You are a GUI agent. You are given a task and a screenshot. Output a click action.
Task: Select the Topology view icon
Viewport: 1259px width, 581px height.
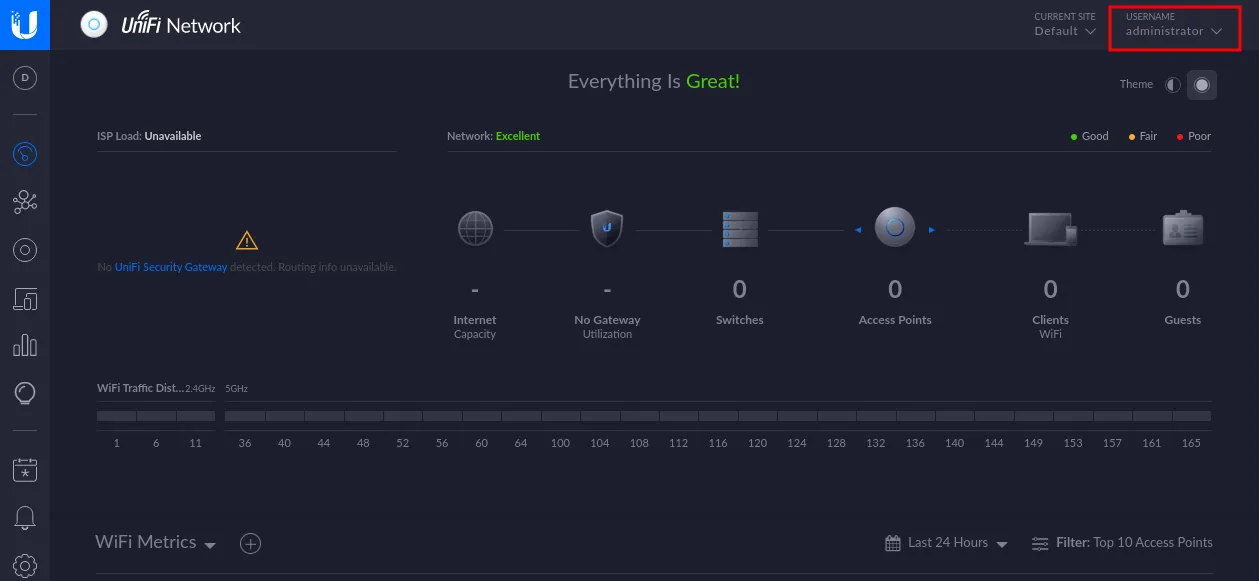coord(24,201)
